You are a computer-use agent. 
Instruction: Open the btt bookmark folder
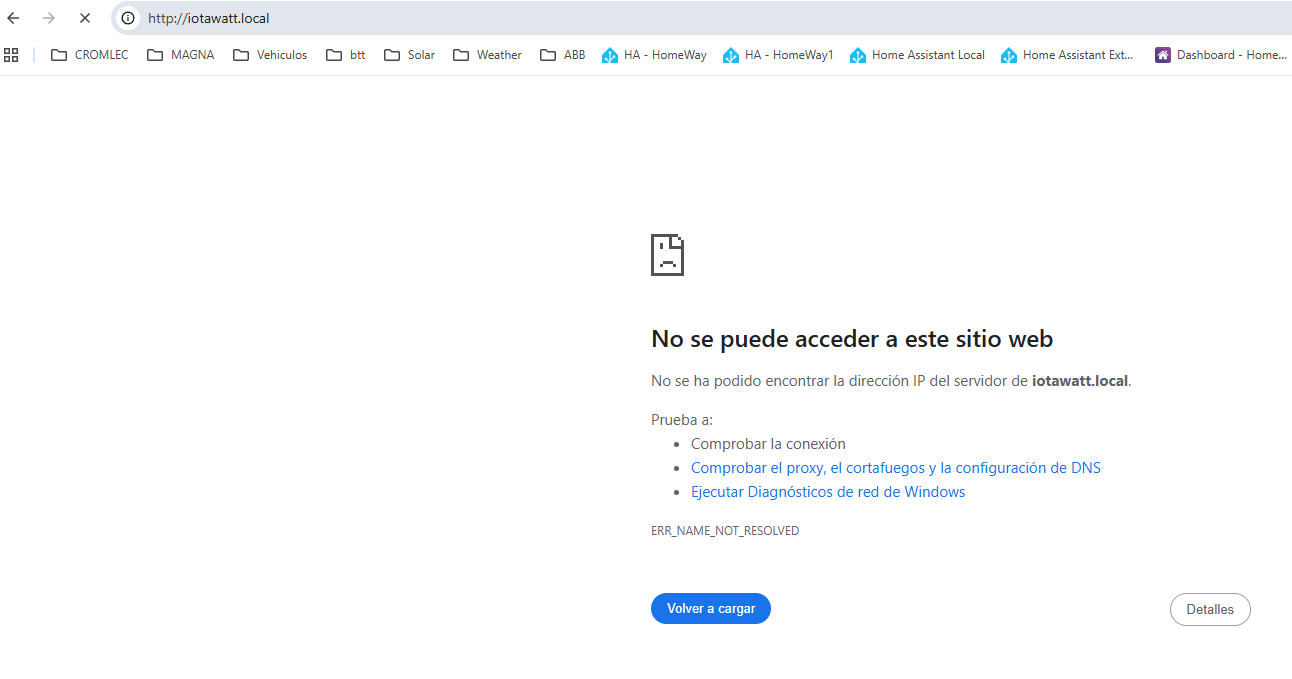[346, 55]
